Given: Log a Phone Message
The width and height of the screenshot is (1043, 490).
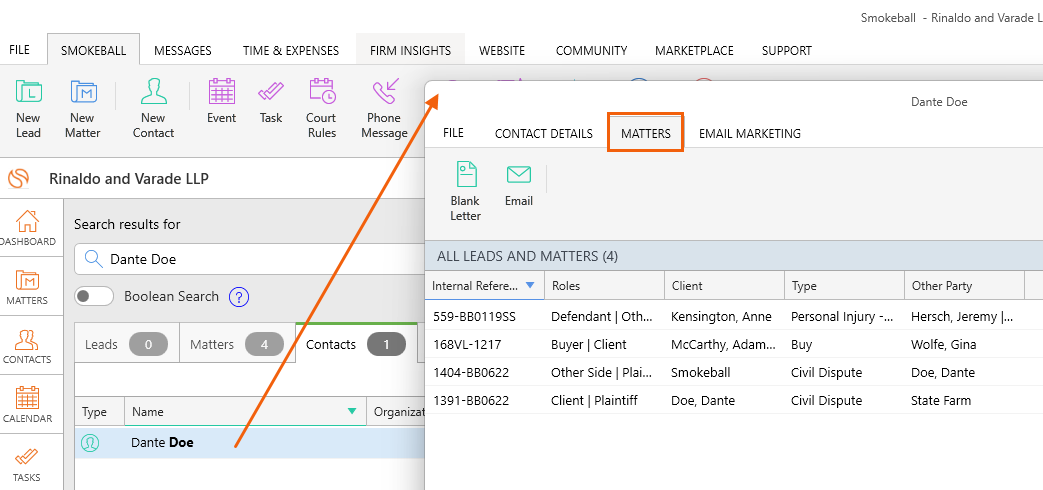Looking at the screenshot, I should [x=384, y=108].
